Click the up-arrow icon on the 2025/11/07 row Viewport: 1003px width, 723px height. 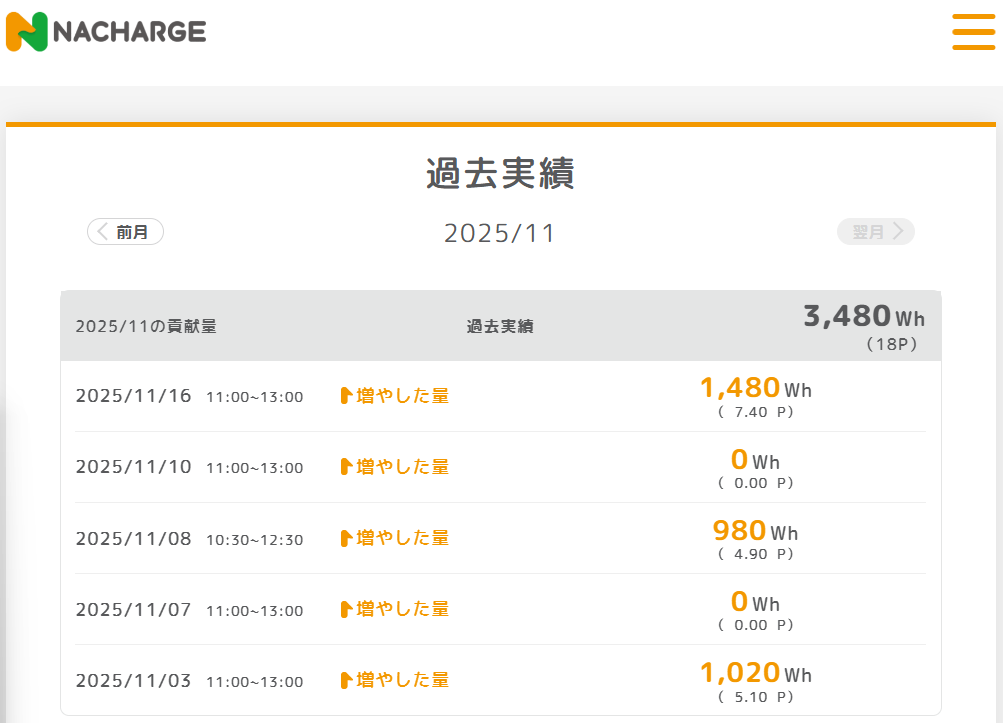[346, 609]
